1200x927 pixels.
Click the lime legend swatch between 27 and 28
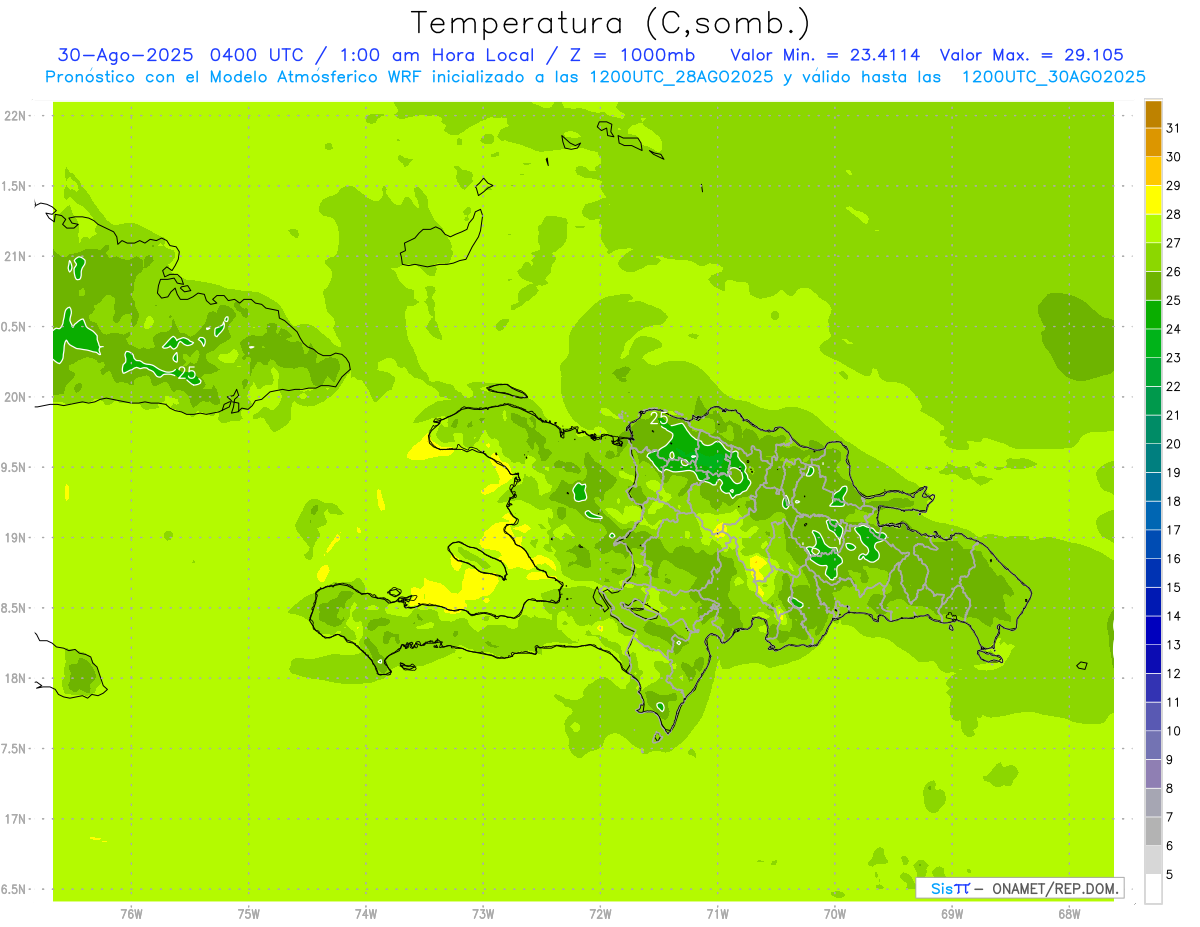click(x=1153, y=229)
